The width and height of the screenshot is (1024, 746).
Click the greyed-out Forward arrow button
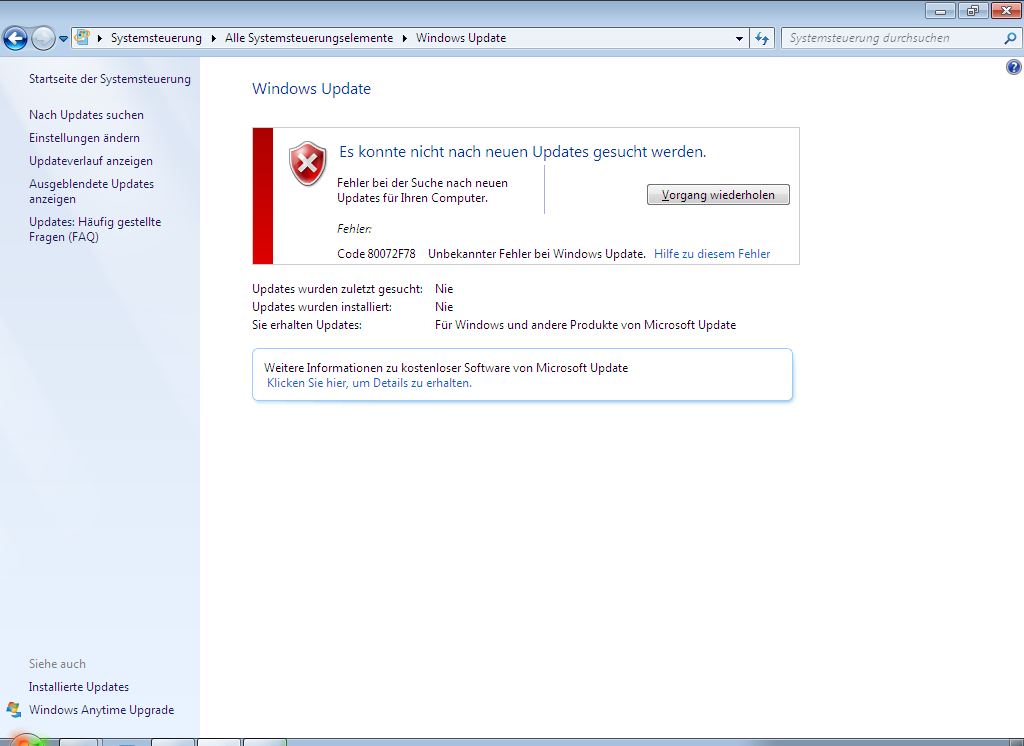43,39
